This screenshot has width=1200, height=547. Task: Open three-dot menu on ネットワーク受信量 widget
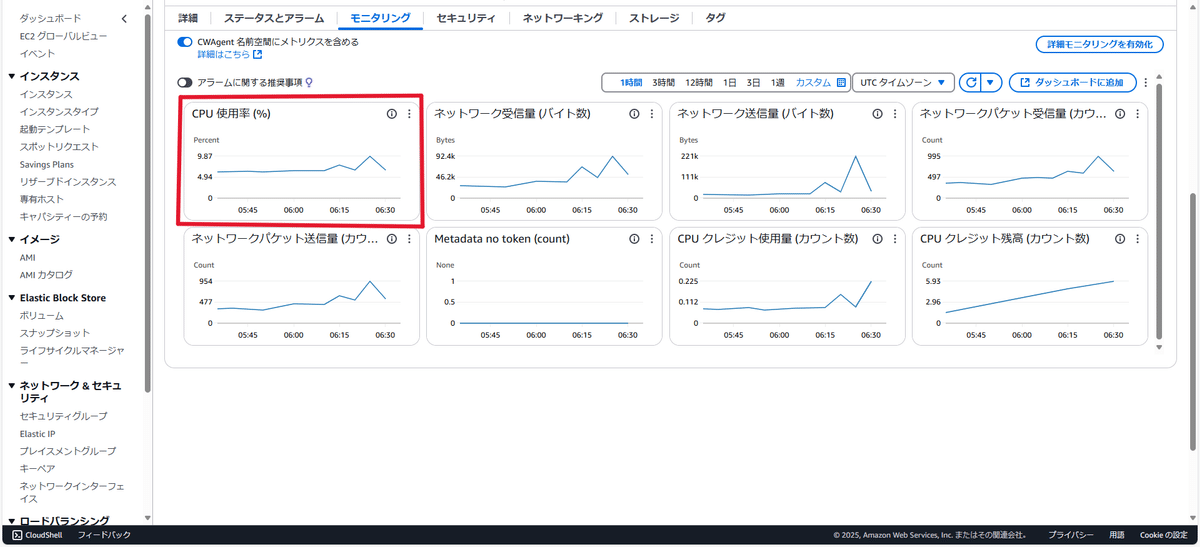pos(652,114)
